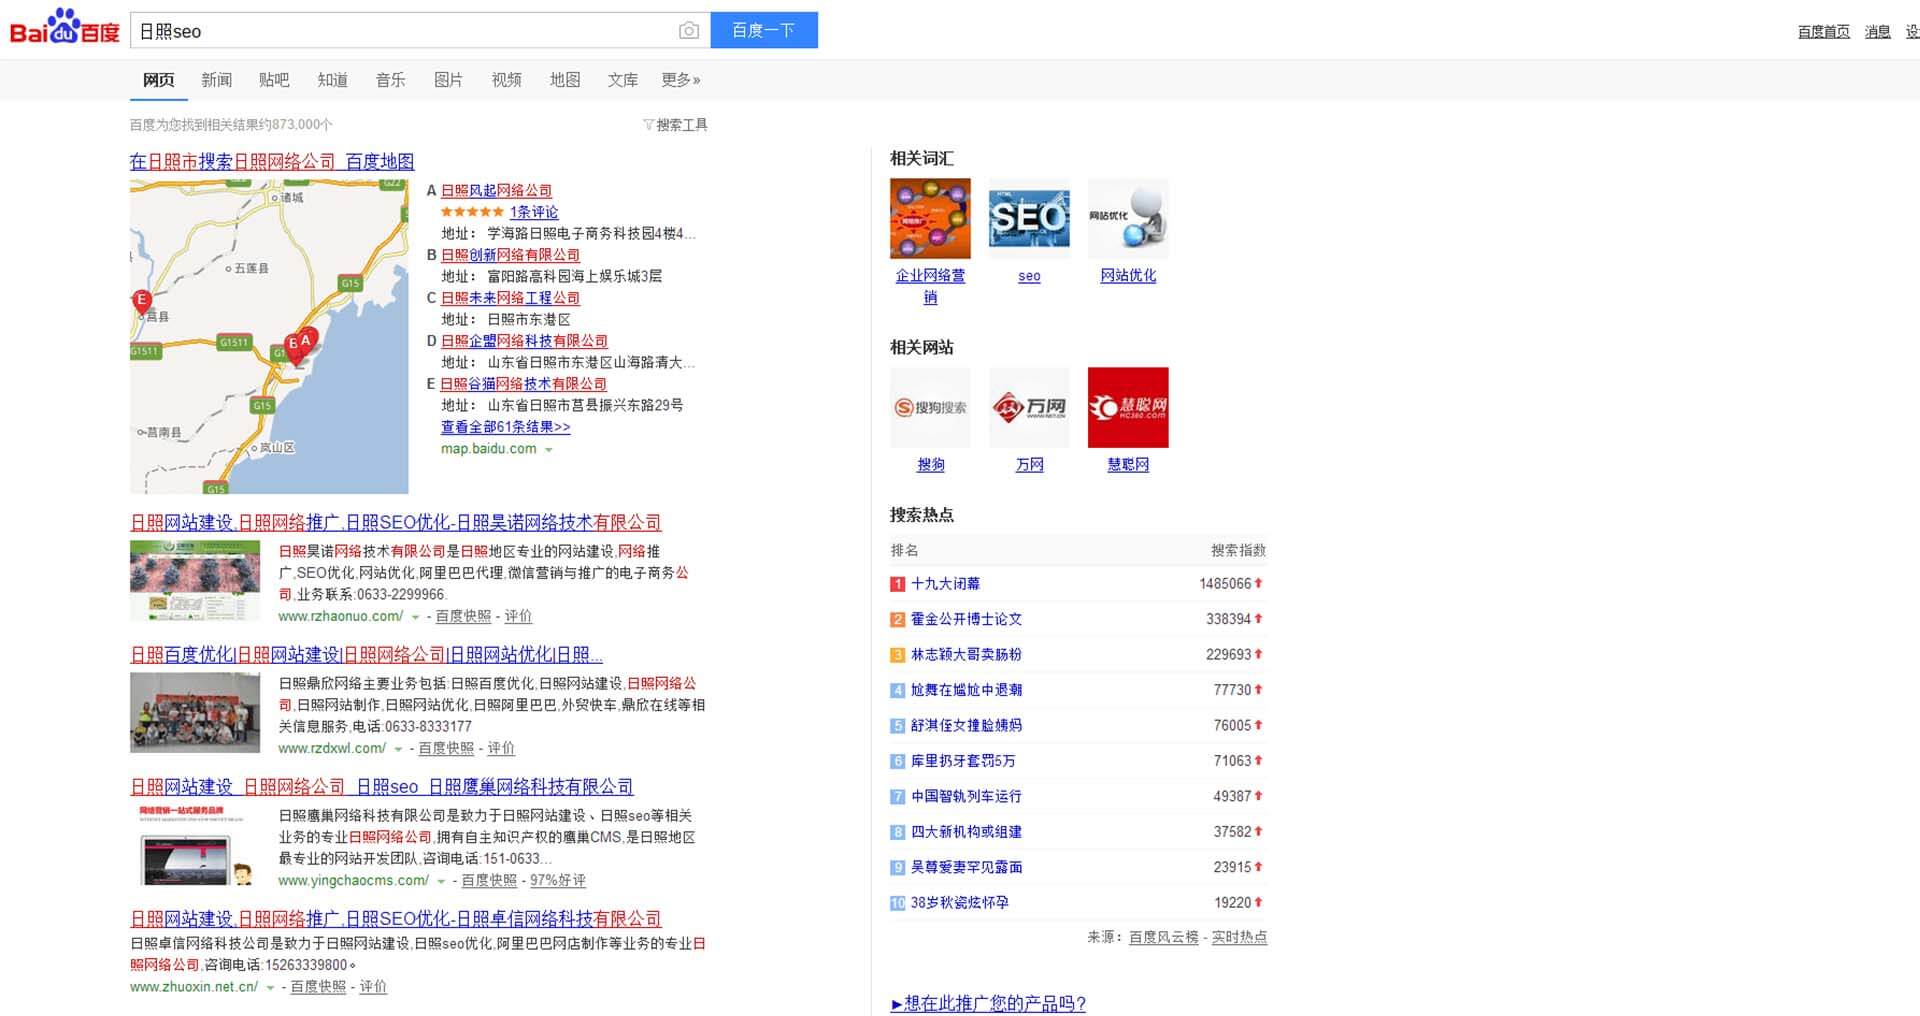Screen dimensions: 1920x1016
Task: Click the 百度风云榜 source link
Action: tap(1163, 938)
